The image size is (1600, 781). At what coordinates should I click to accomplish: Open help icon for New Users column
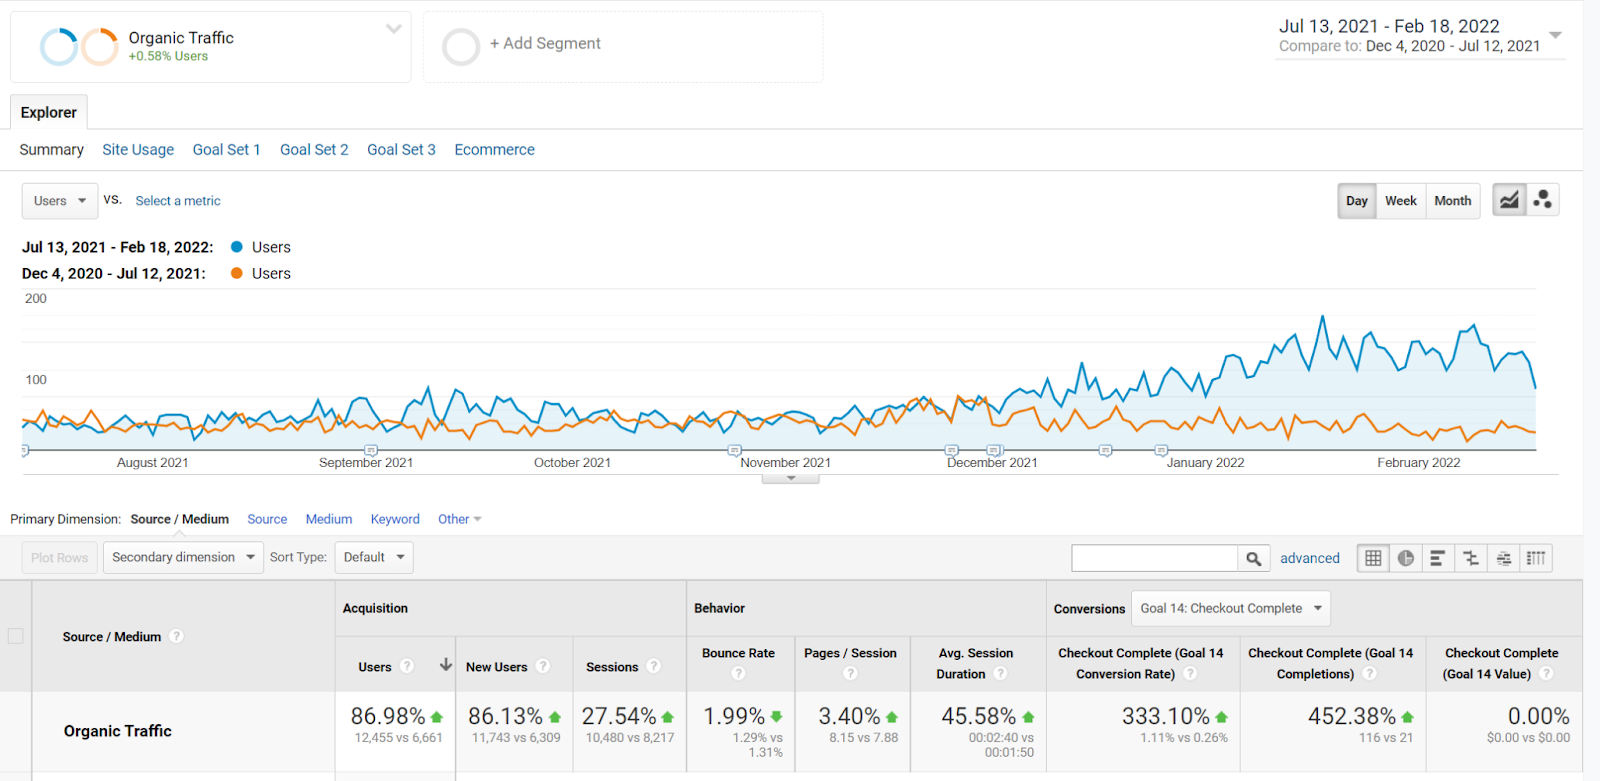click(543, 666)
